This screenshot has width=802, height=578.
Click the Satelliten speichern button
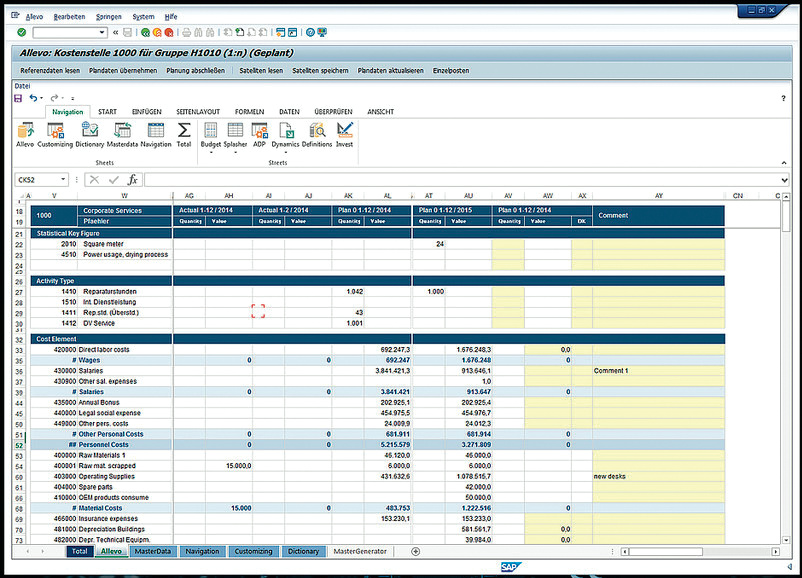click(x=320, y=71)
